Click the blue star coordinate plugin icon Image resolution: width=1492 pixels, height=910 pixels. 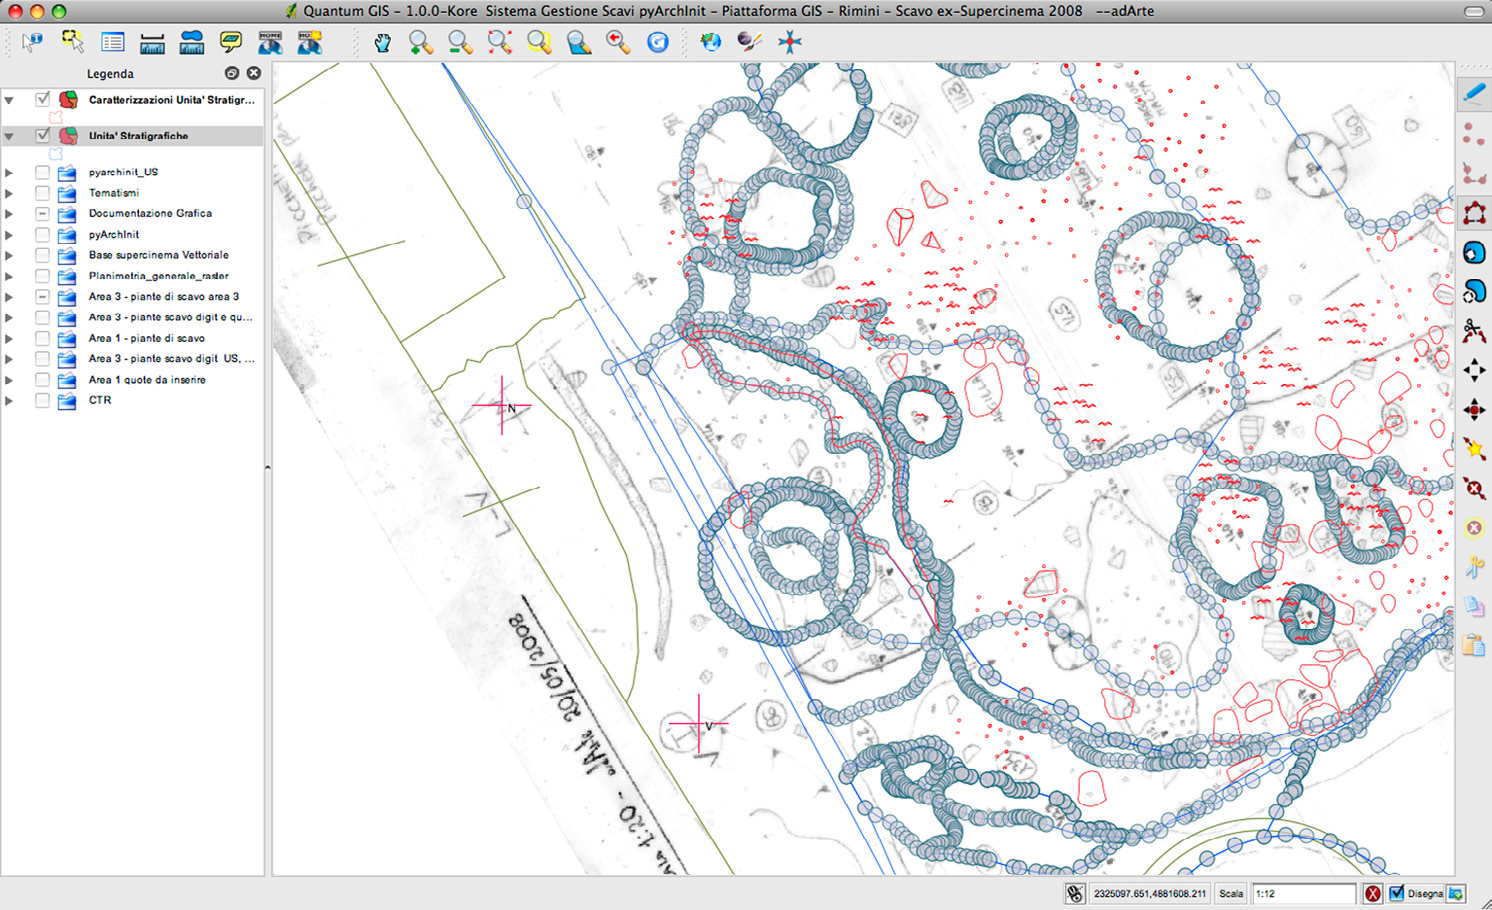(x=790, y=42)
